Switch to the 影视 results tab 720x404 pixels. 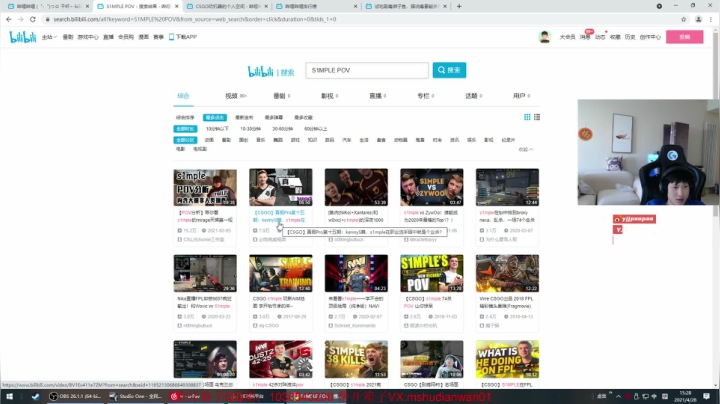pos(329,95)
